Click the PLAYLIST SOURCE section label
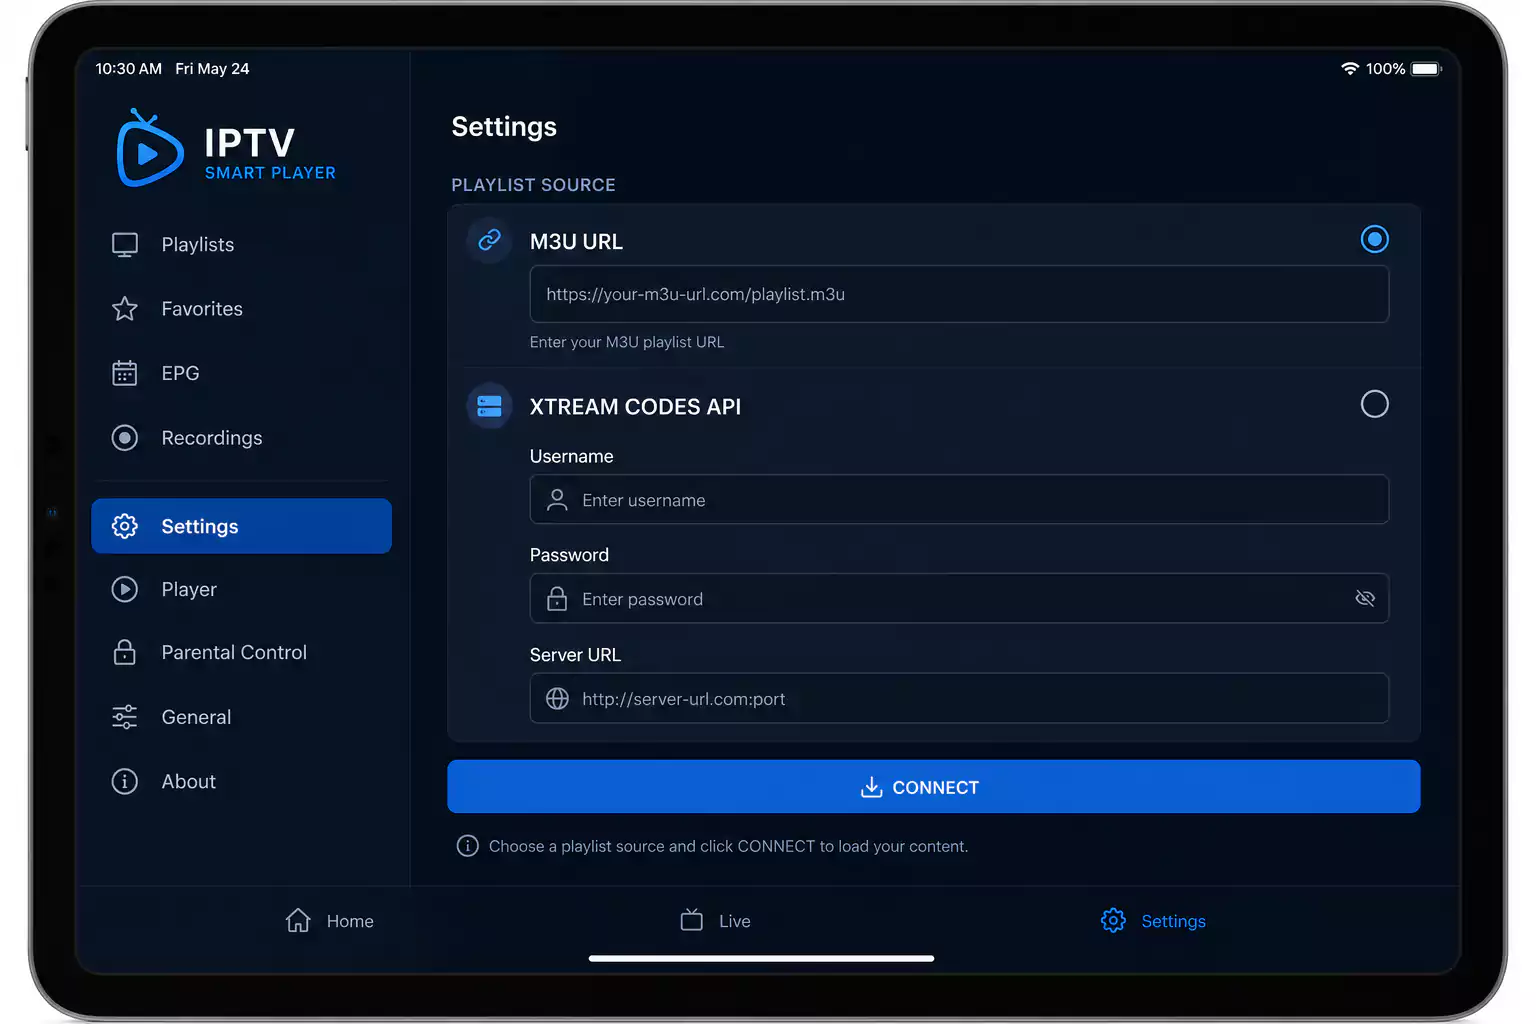The height and width of the screenshot is (1024, 1536). coord(533,185)
